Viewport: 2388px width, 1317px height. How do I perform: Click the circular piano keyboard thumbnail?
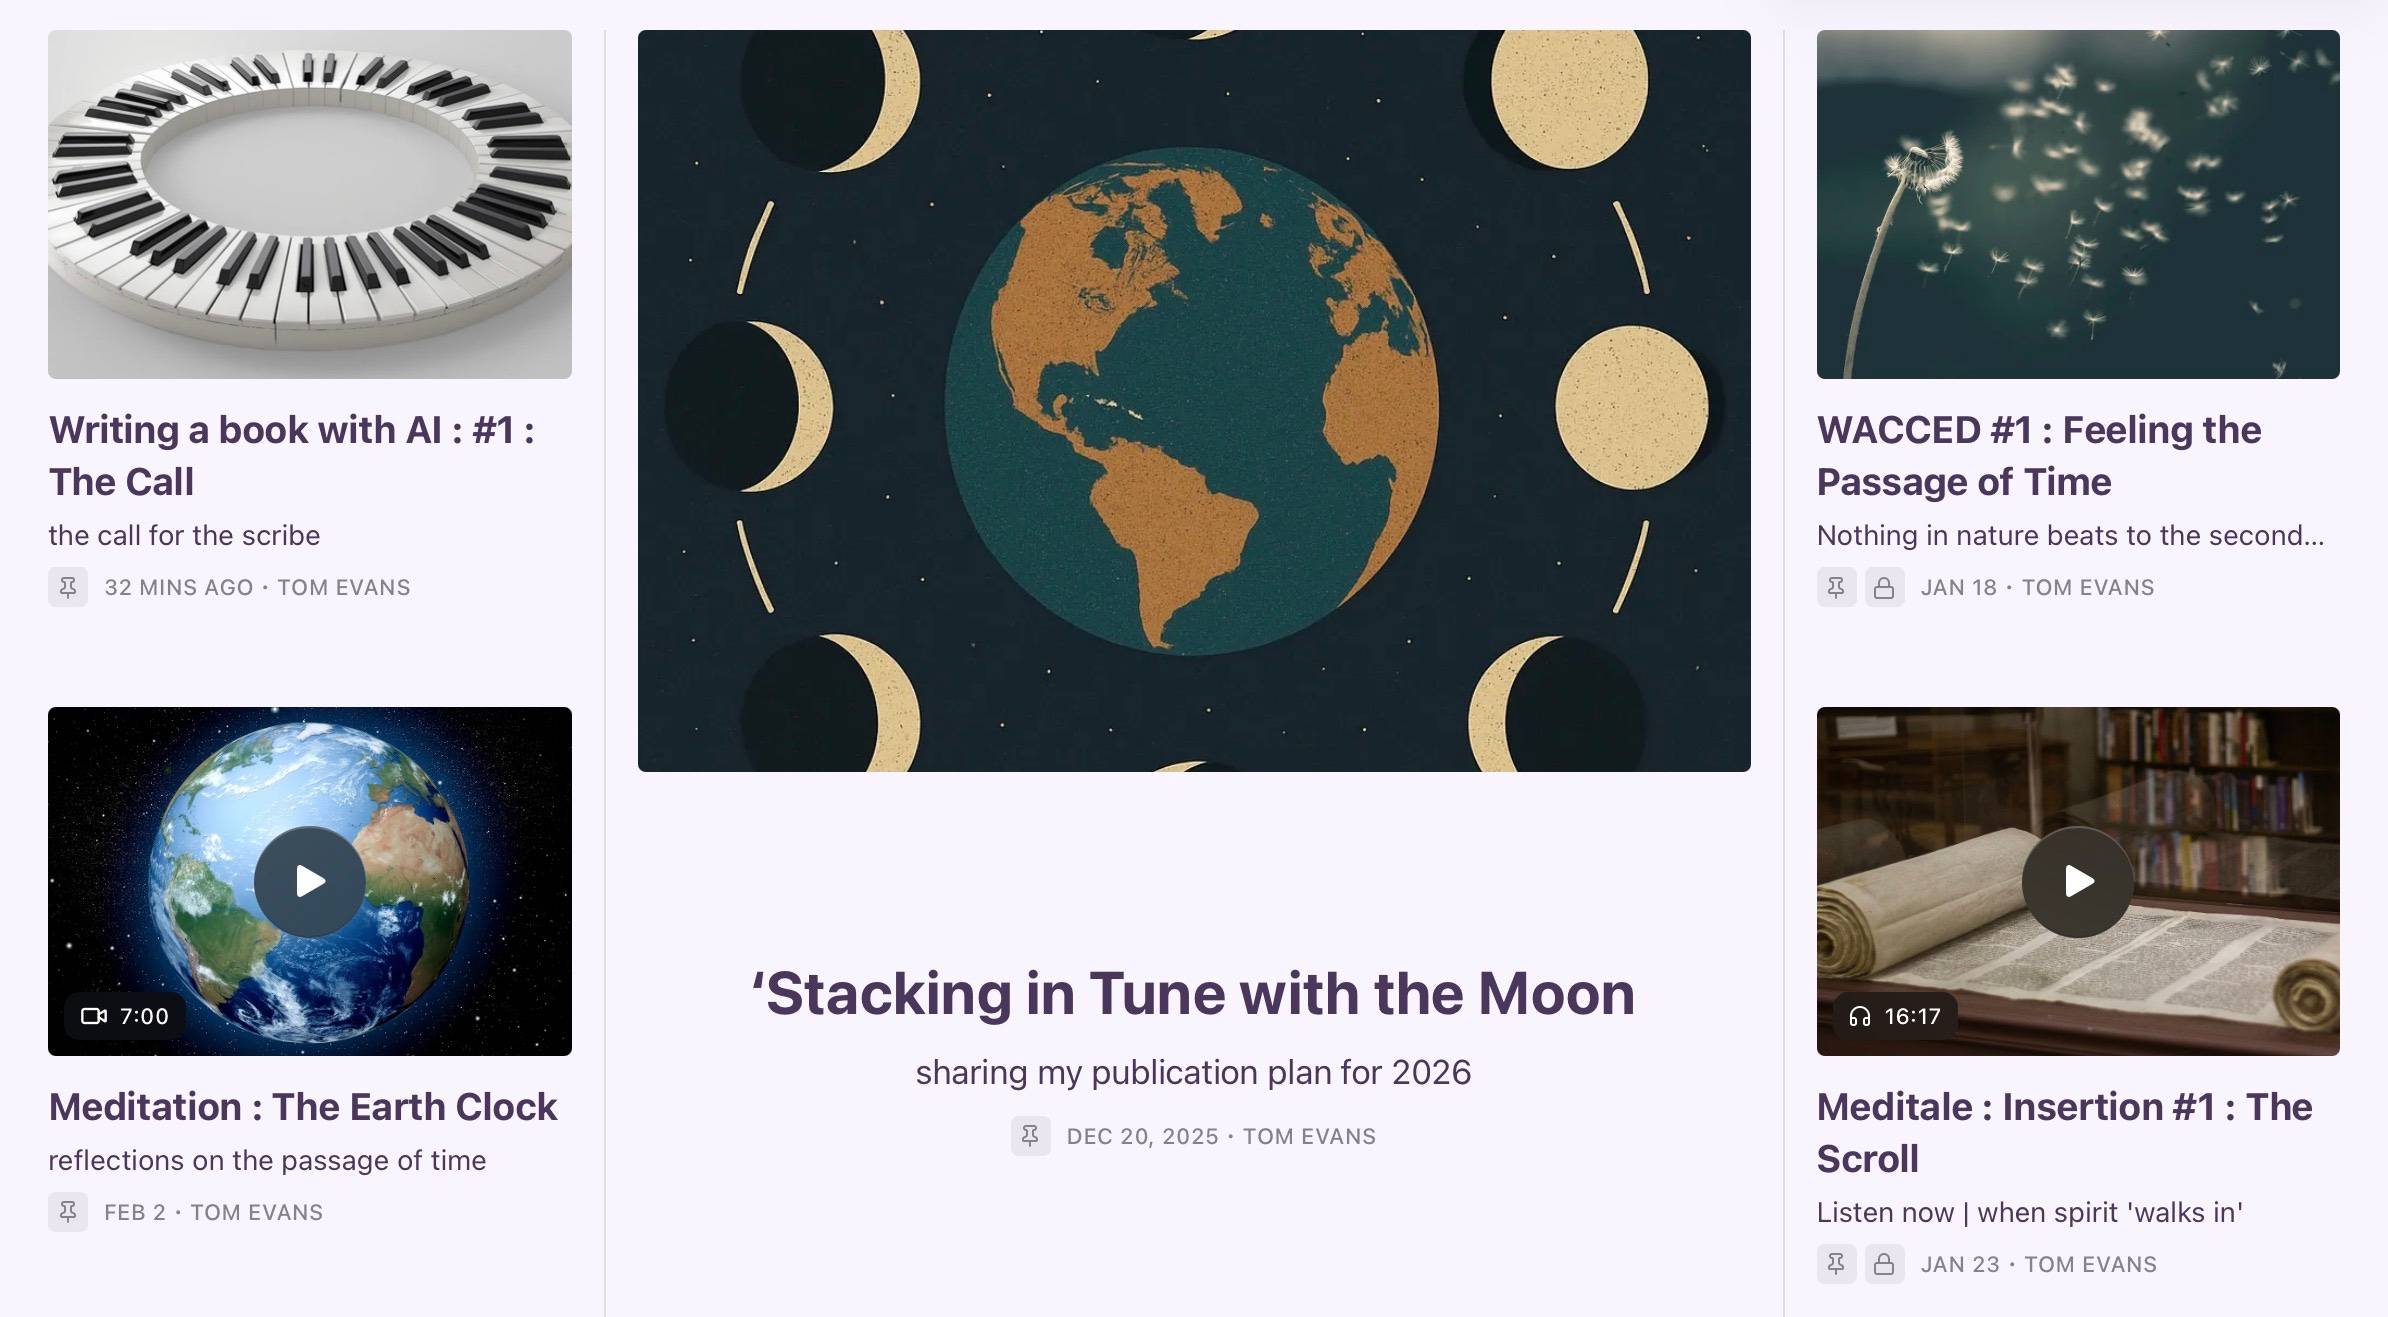[310, 204]
